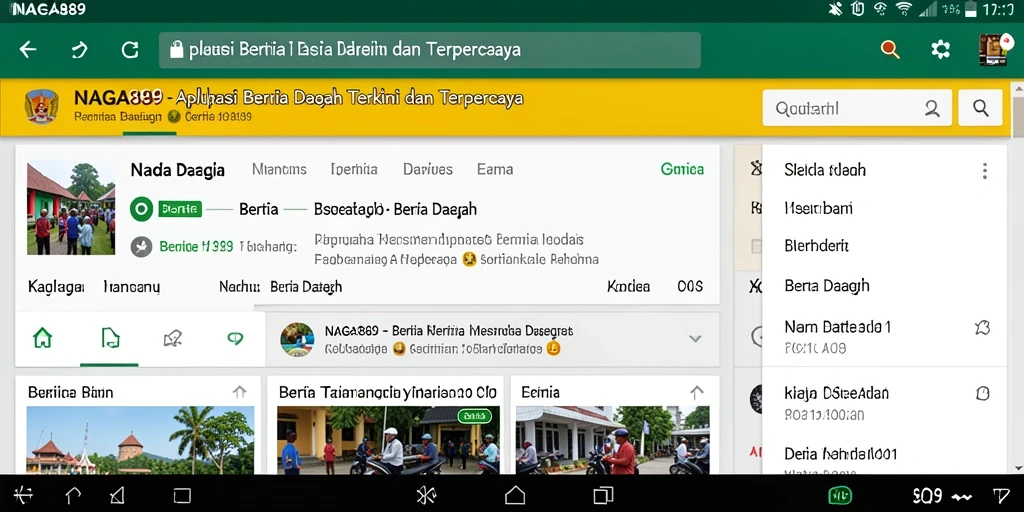1024x512 pixels.
Task: Click the page scrollbar up arrow
Action: tap(1017, 88)
